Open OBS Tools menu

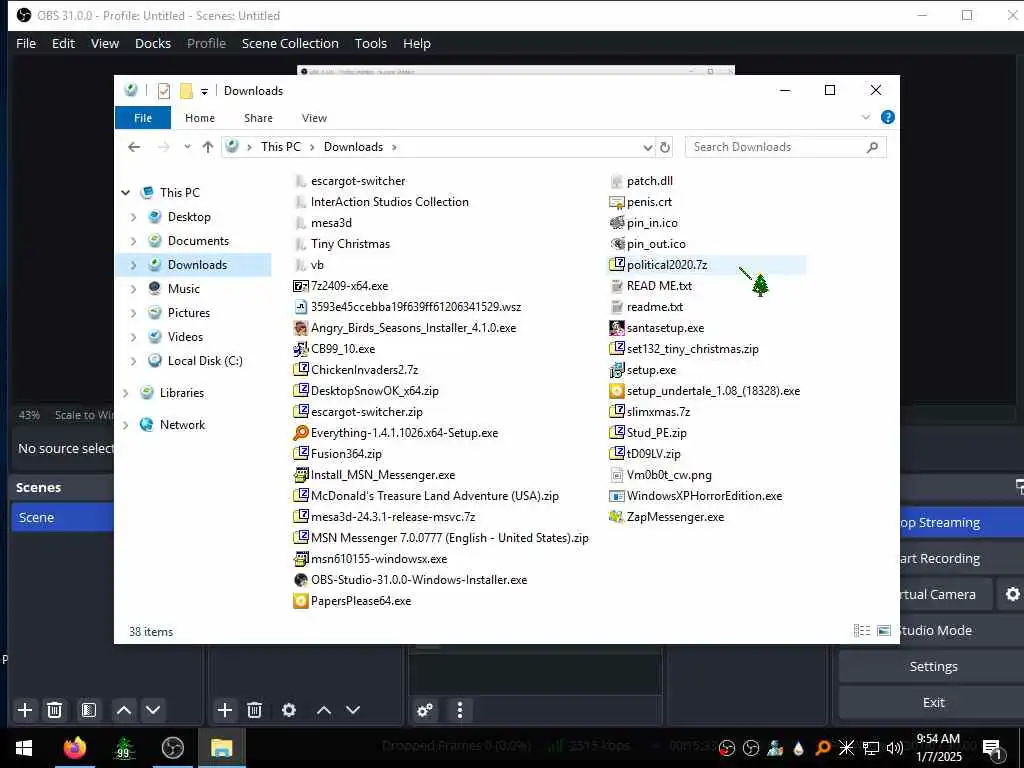point(370,43)
